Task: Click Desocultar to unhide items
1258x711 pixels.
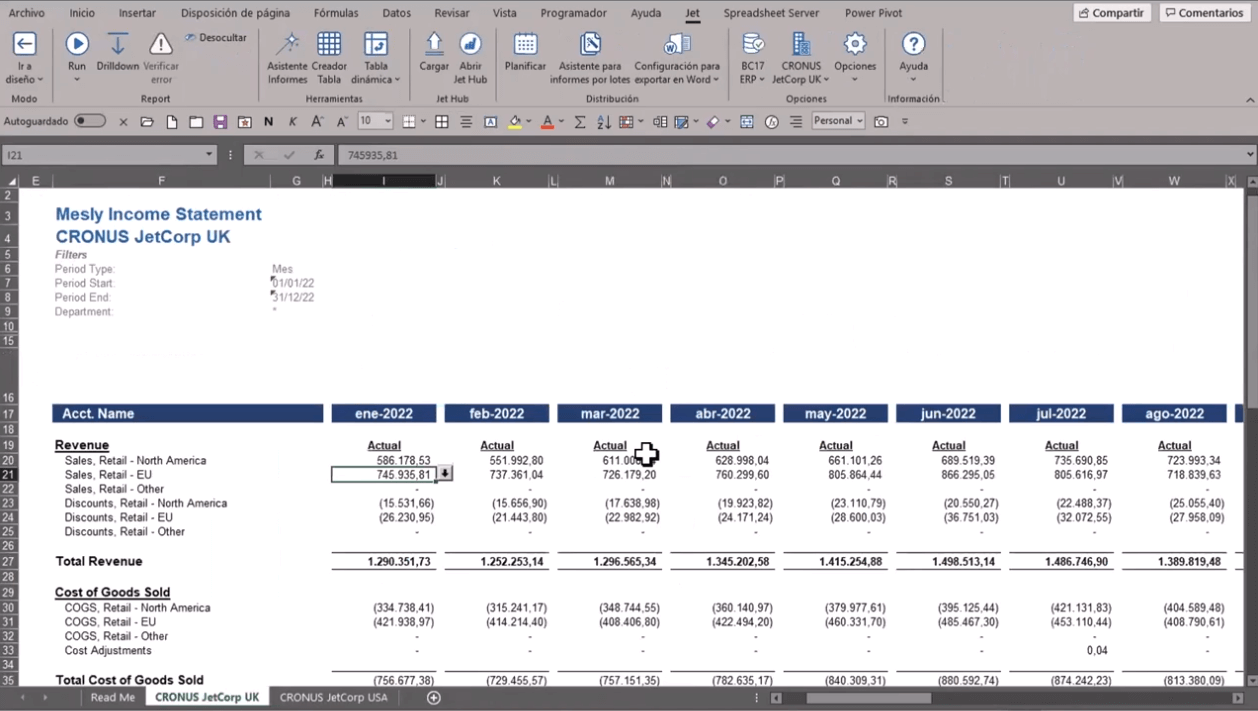Action: click(x=216, y=38)
